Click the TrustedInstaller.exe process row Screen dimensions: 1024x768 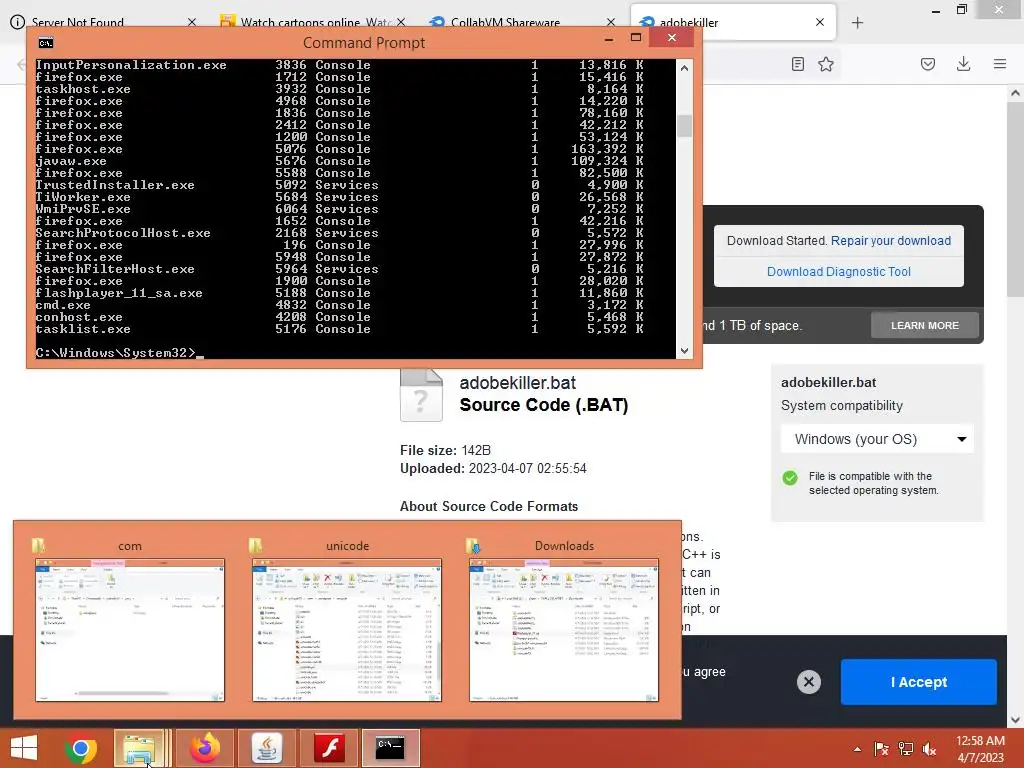click(x=340, y=185)
